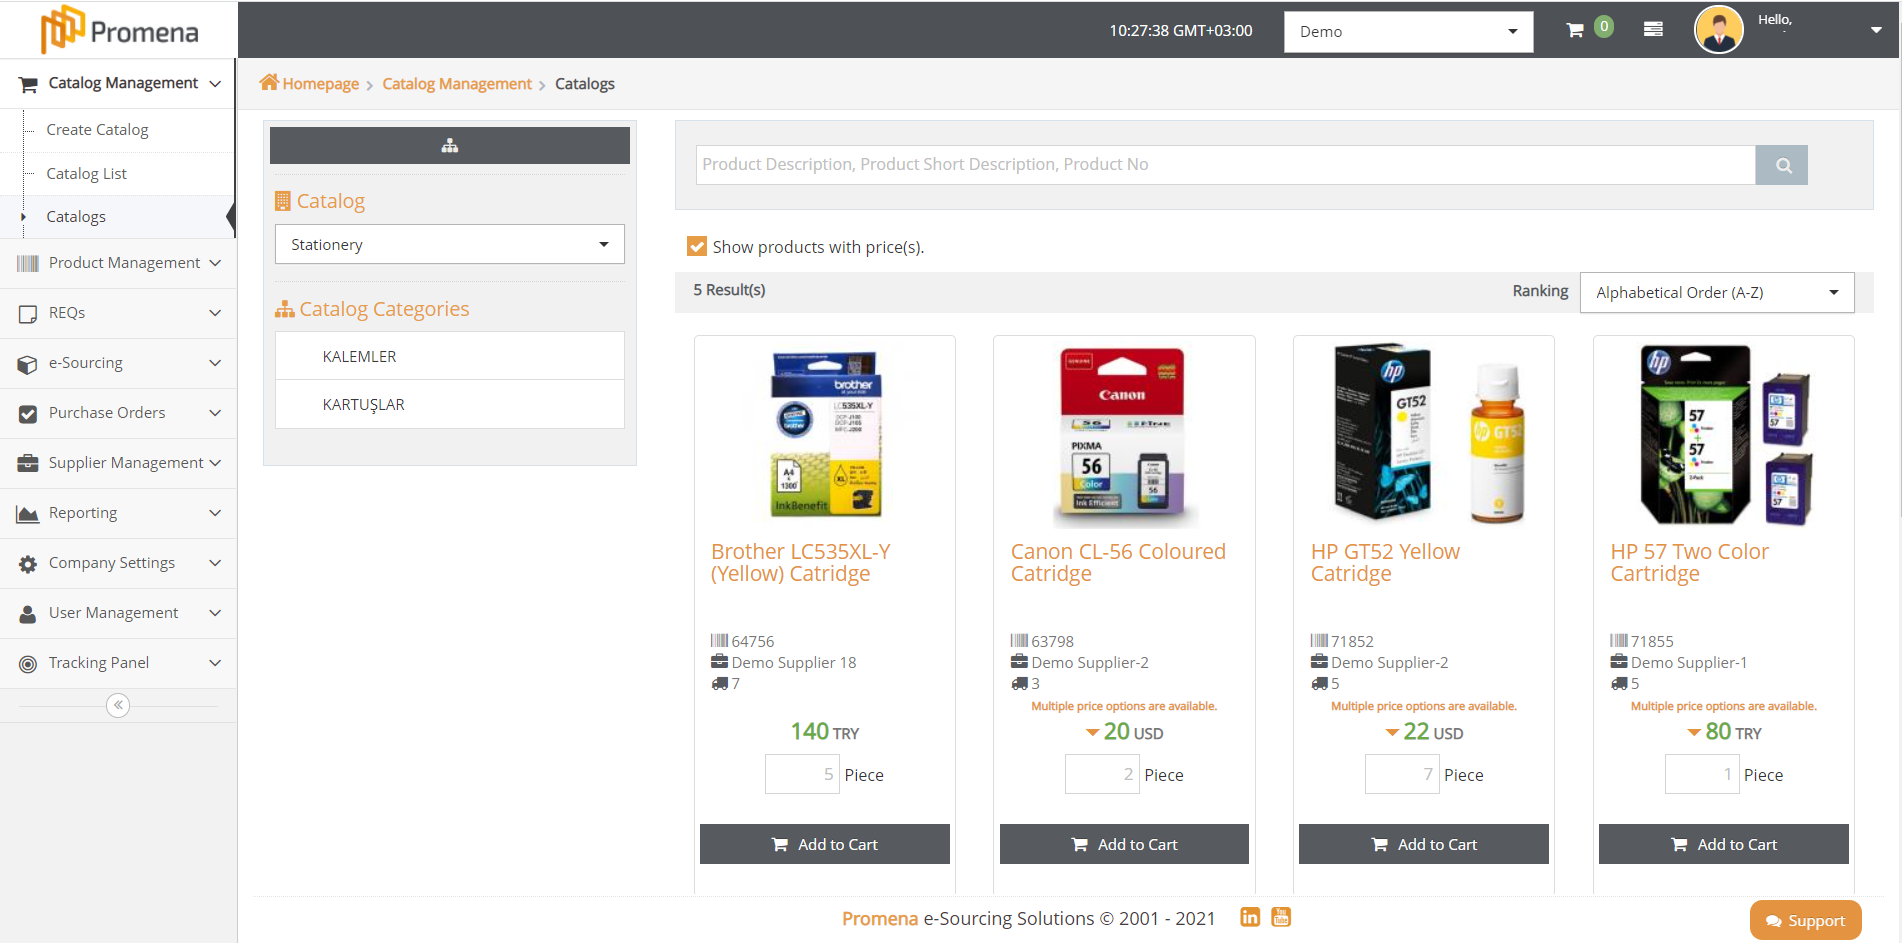This screenshot has width=1902, height=943.
Task: Click quantity field for Brother LC535XL-Y
Action: point(802,774)
